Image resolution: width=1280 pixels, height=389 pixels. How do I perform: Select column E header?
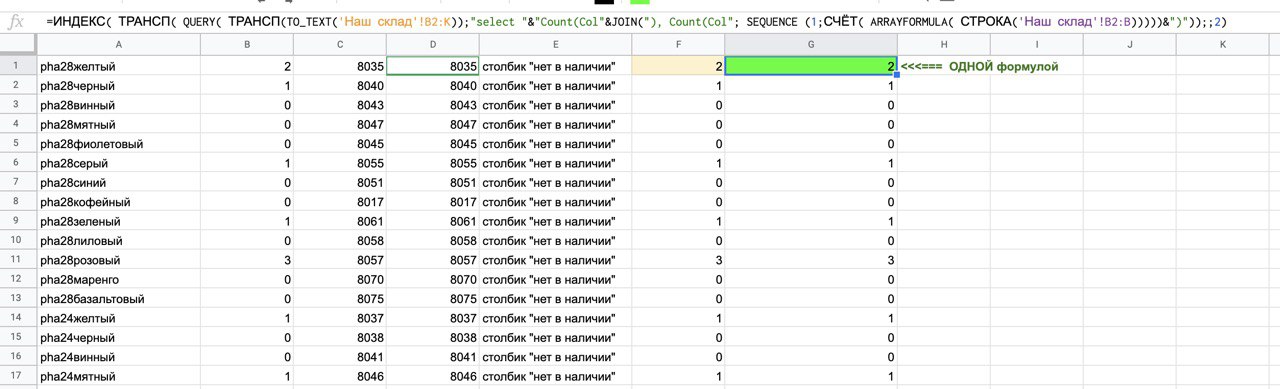pos(556,44)
